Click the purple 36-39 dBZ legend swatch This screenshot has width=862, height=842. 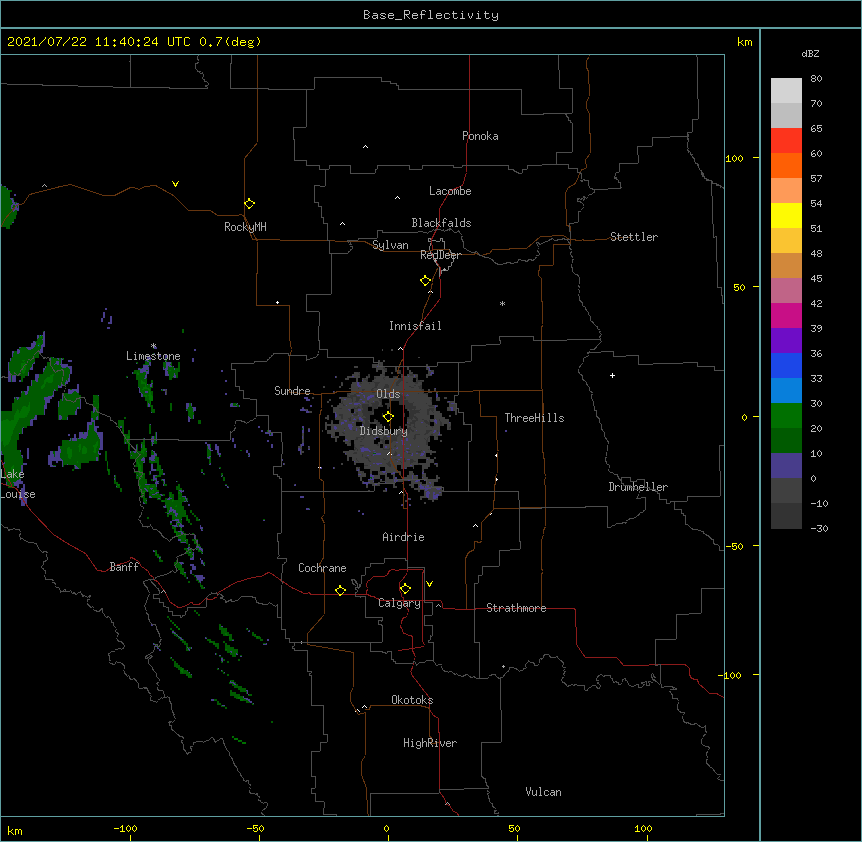786,341
